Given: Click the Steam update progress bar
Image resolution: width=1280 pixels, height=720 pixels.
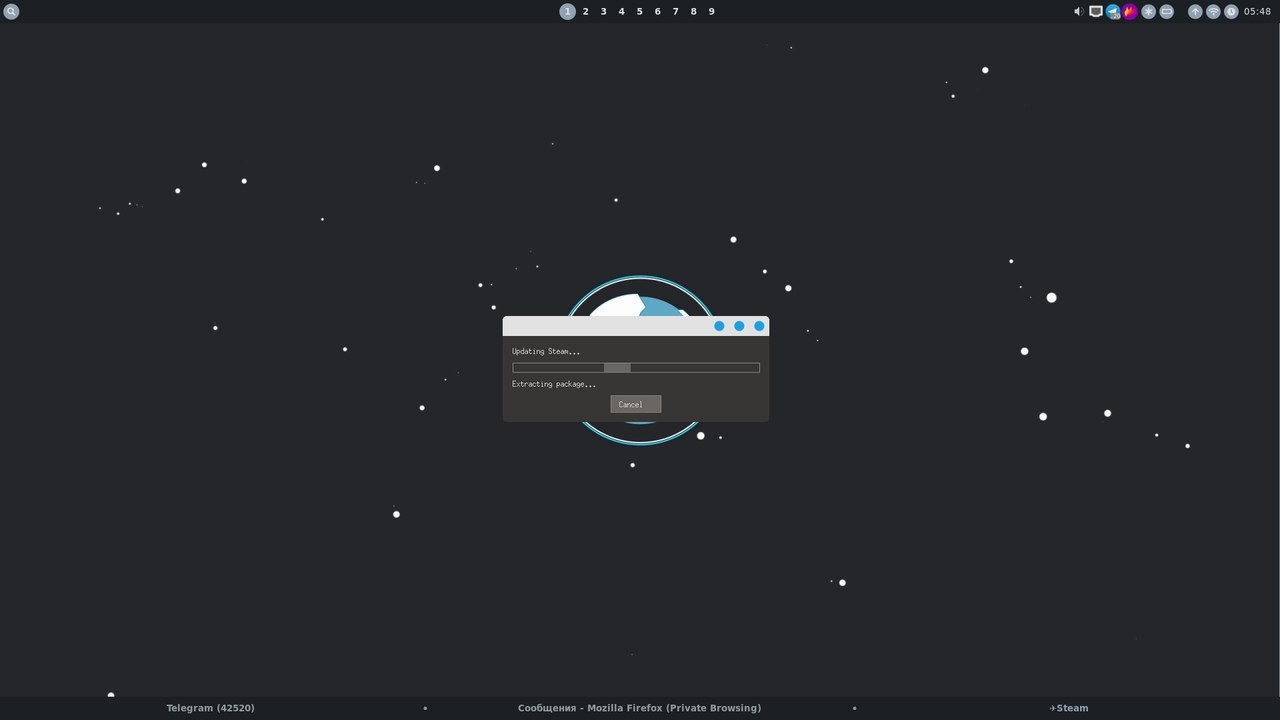Looking at the screenshot, I should tap(636, 368).
